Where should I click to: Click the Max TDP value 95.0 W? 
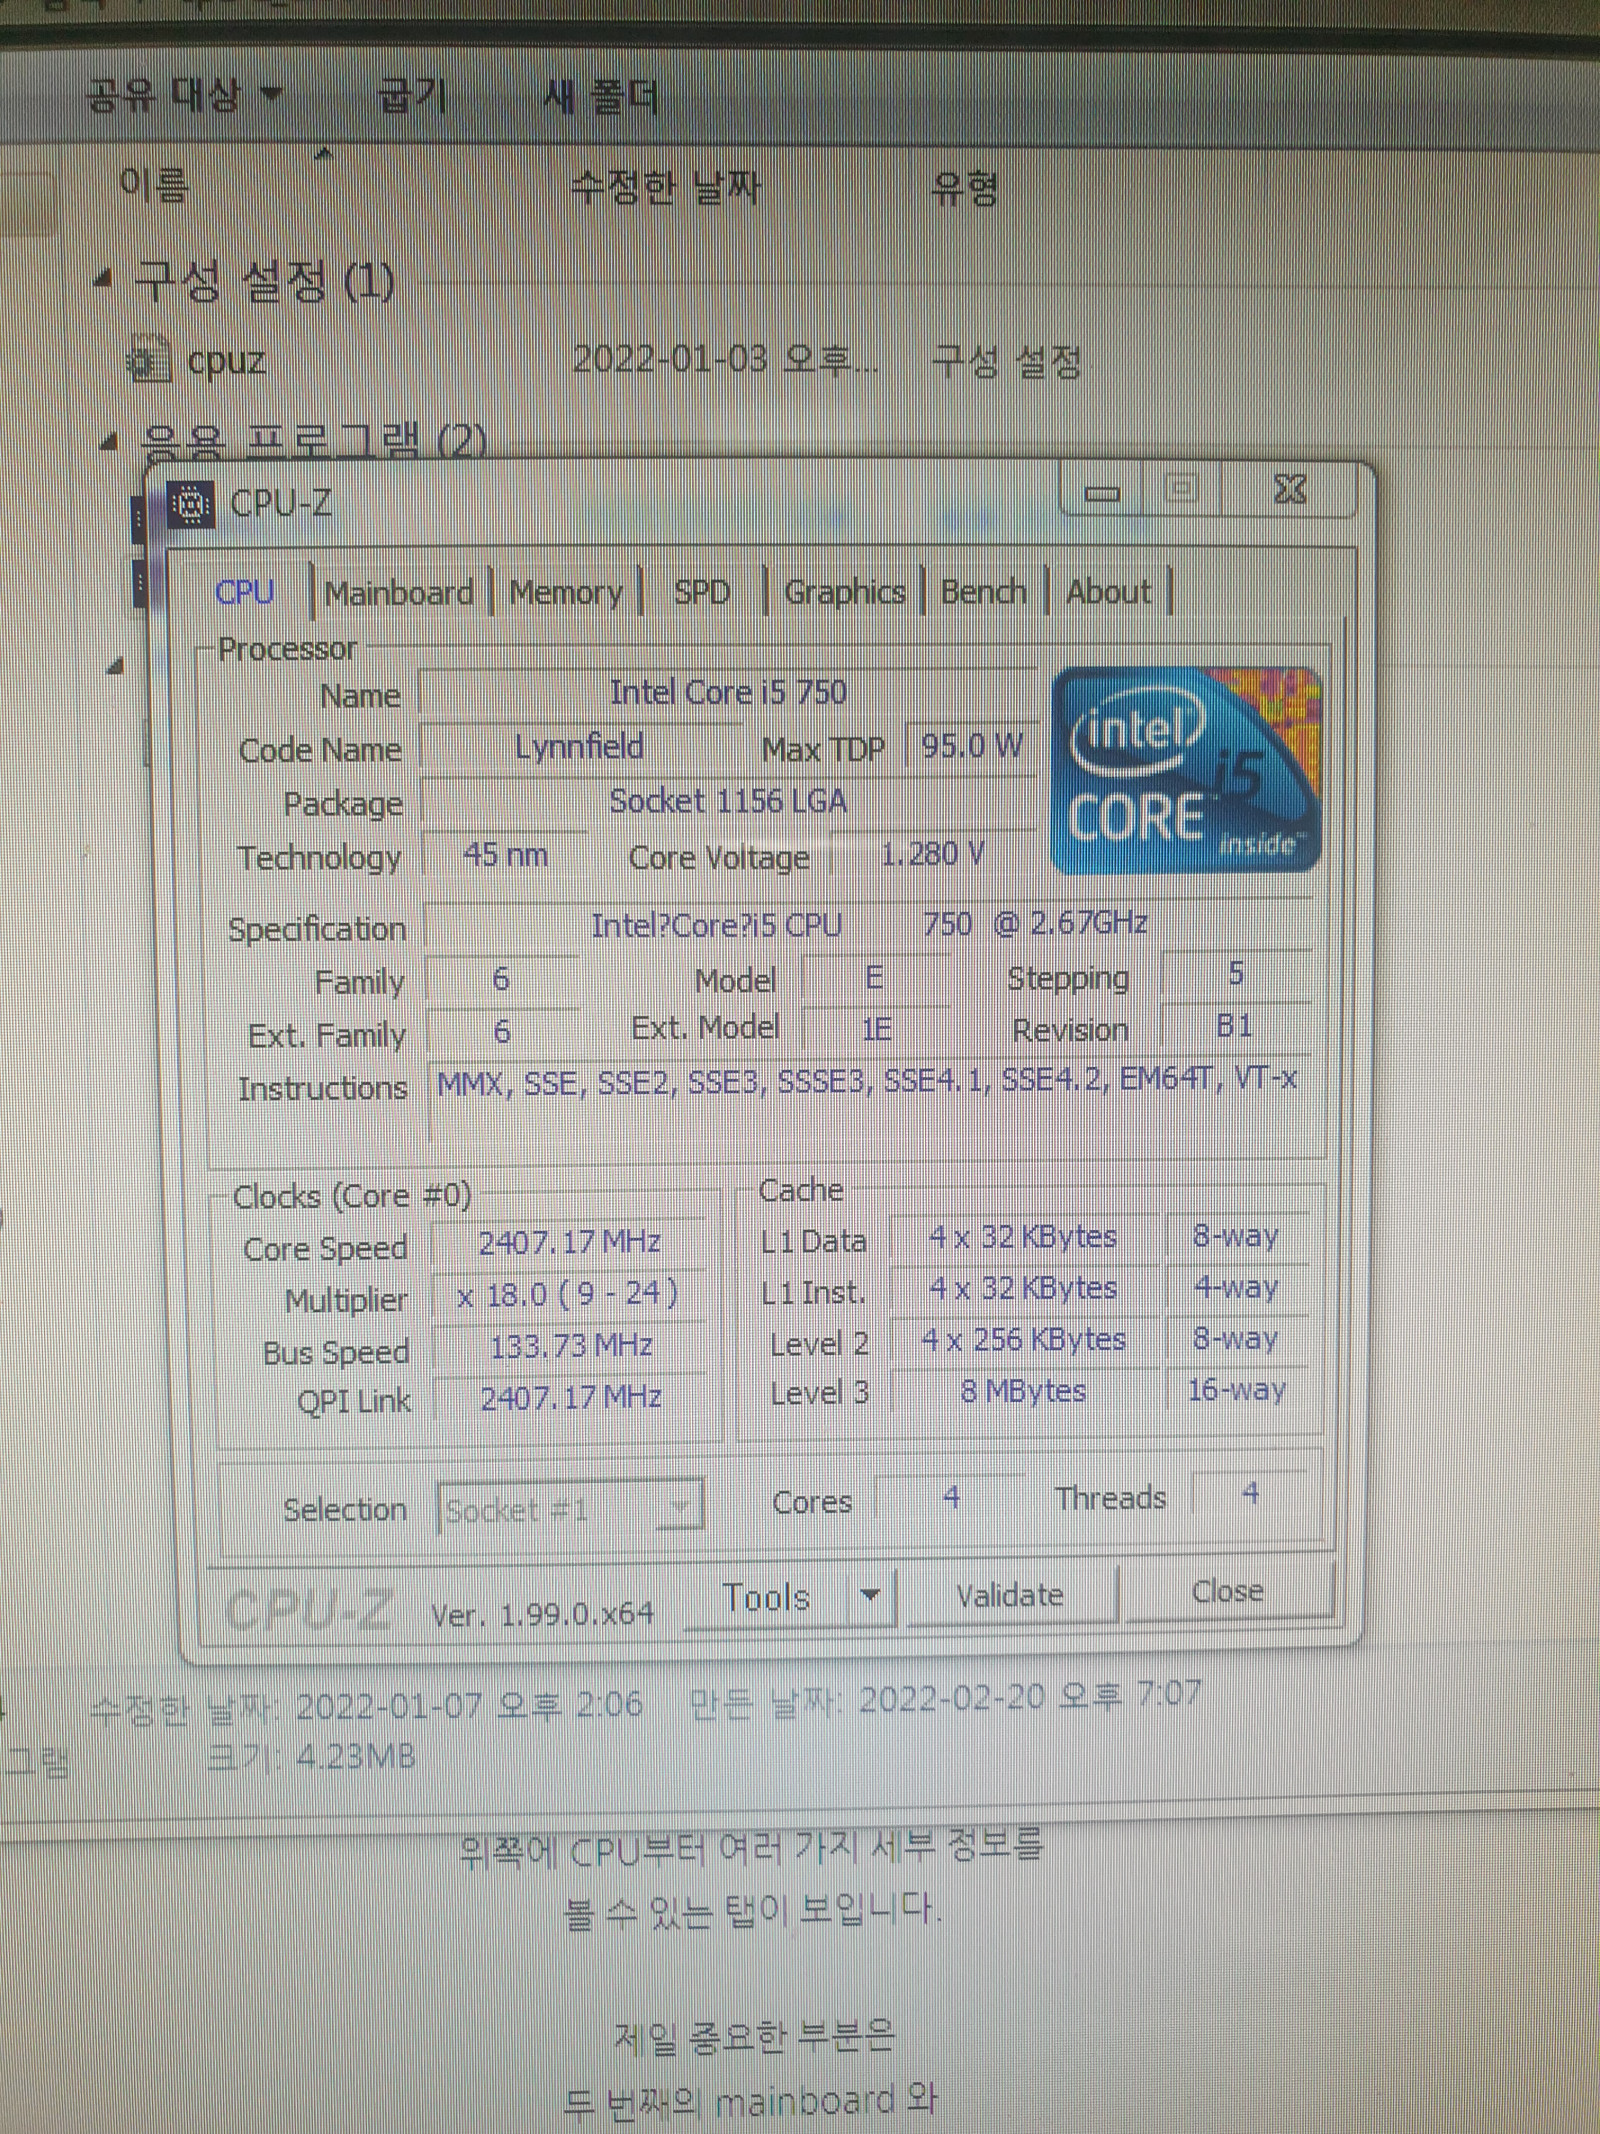point(972,745)
